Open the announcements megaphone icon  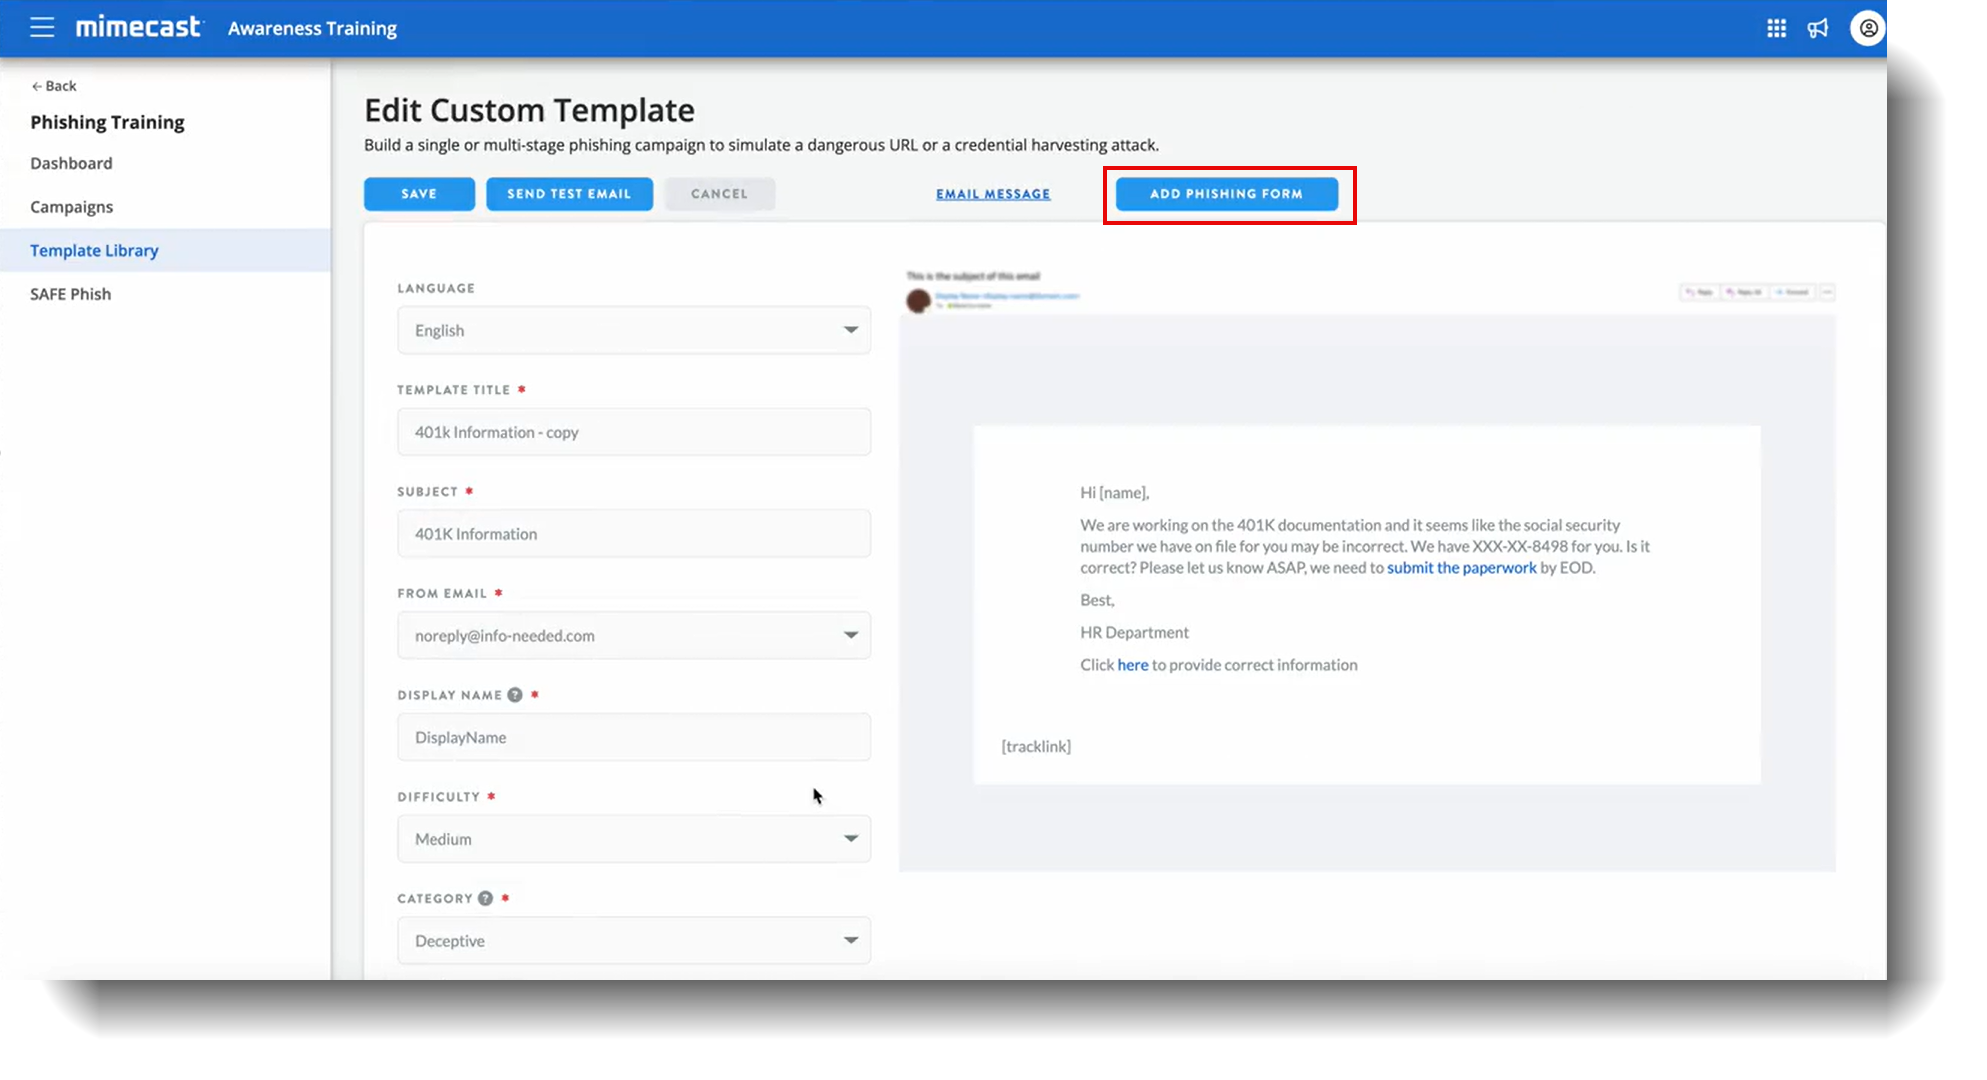(1818, 28)
